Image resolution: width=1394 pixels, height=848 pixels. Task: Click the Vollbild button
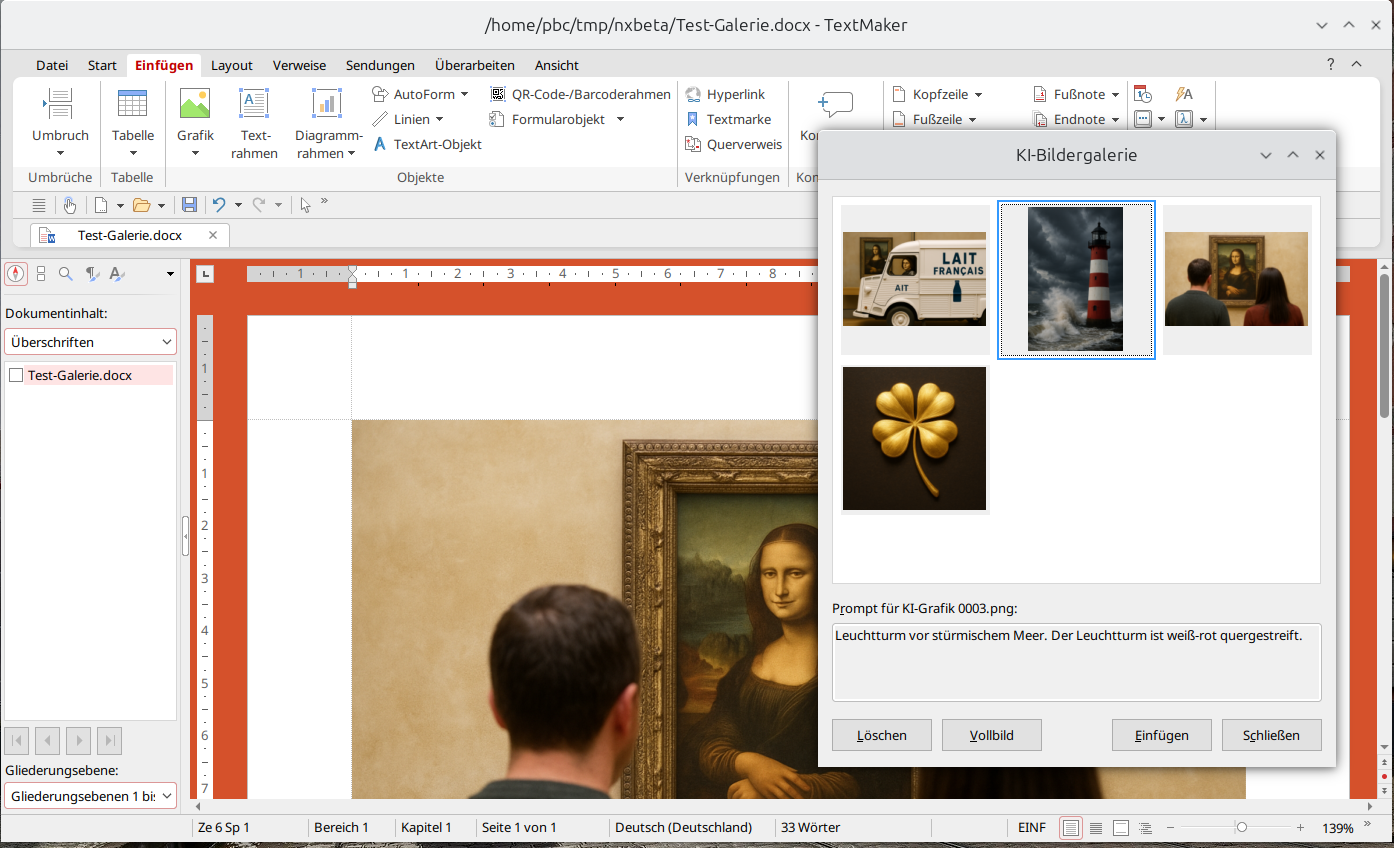pos(992,735)
